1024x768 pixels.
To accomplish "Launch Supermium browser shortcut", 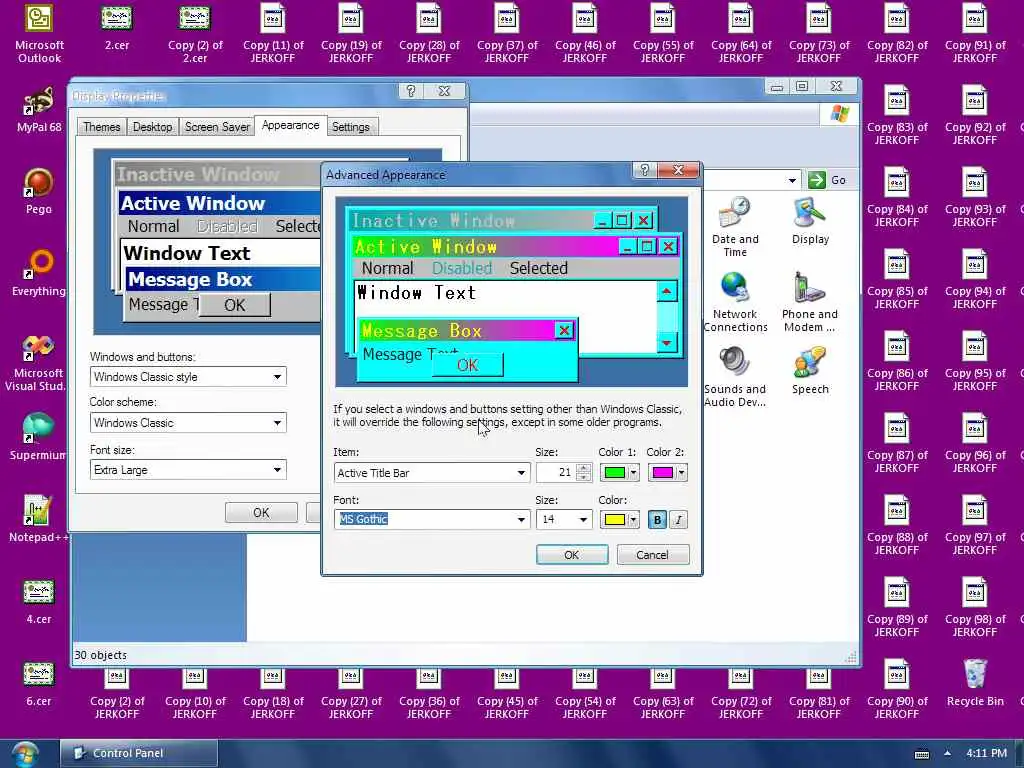I will pos(38,436).
